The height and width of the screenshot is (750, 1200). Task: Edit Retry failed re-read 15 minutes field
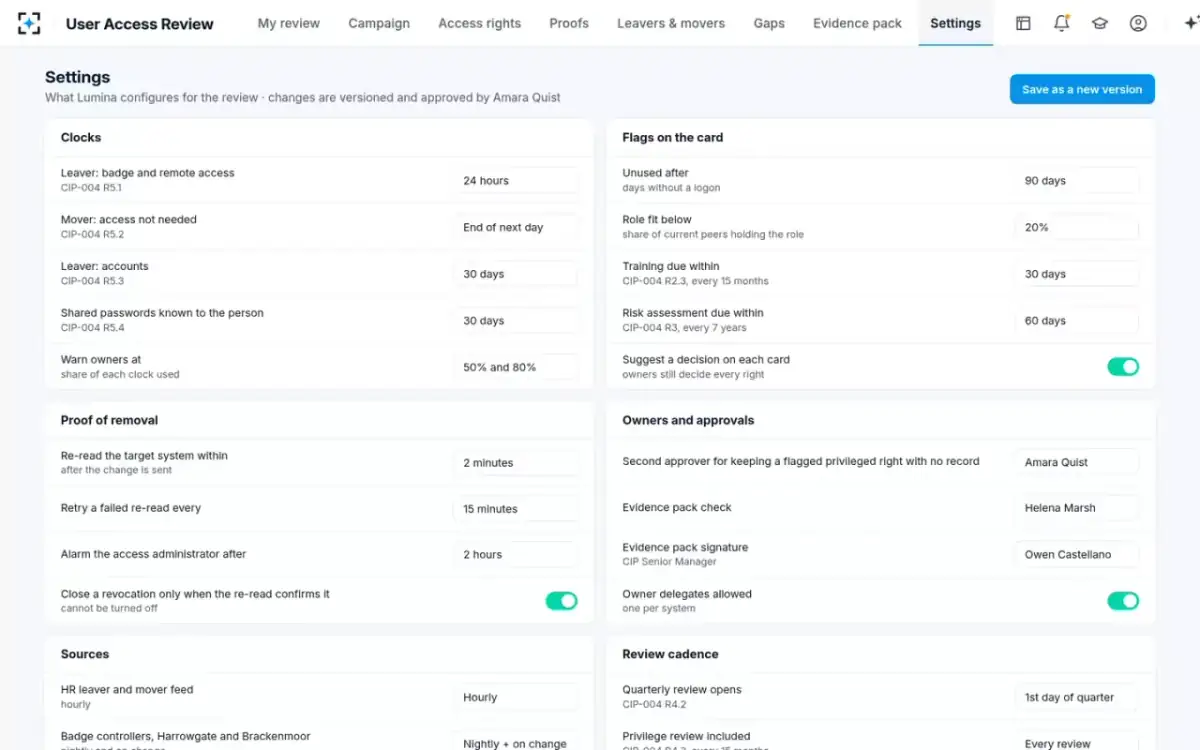tap(516, 509)
